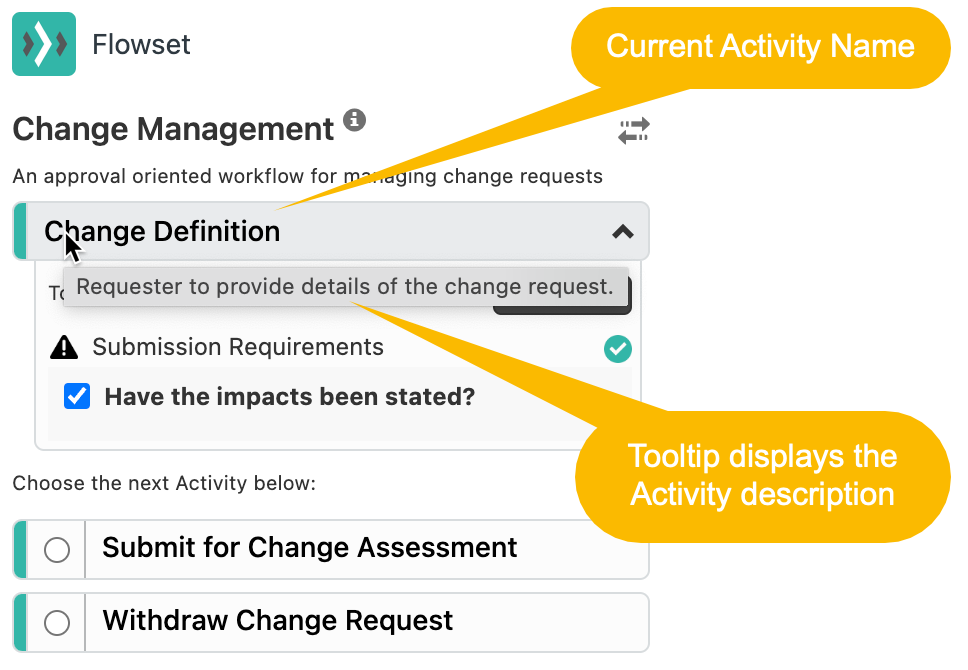Select the Withdraw Change Request radio button
The height and width of the screenshot is (670, 968).
click(x=57, y=622)
